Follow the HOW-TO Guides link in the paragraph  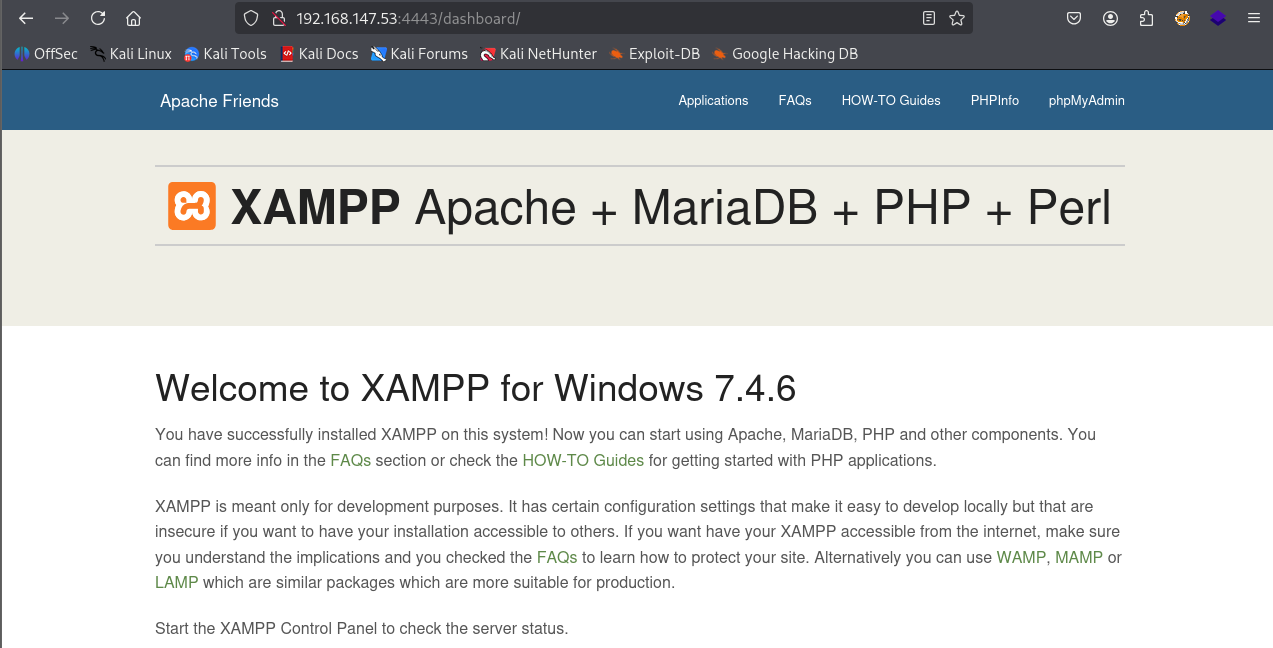point(583,461)
